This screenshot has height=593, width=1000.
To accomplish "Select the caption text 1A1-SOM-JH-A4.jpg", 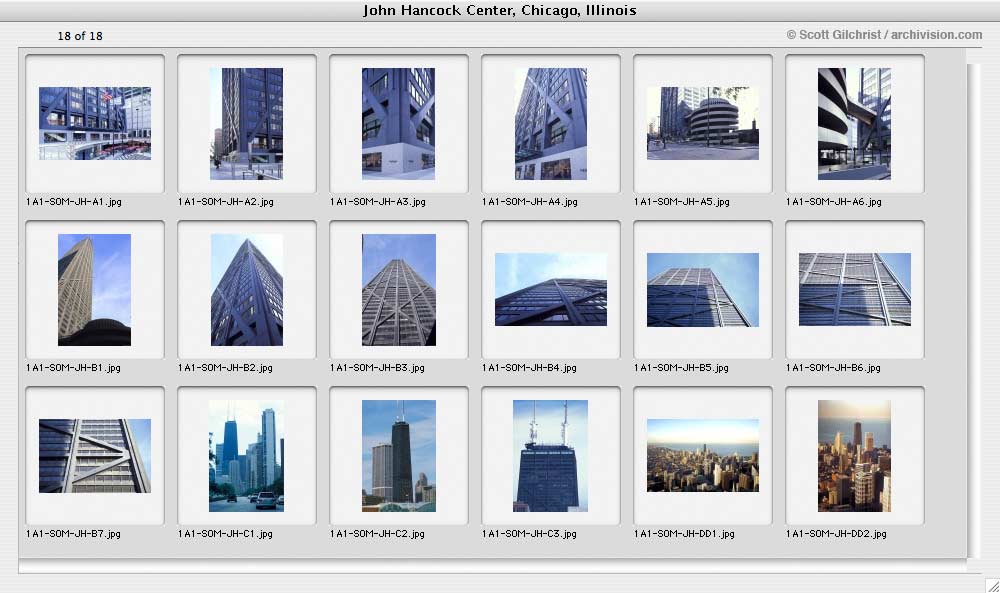I will click(x=530, y=201).
